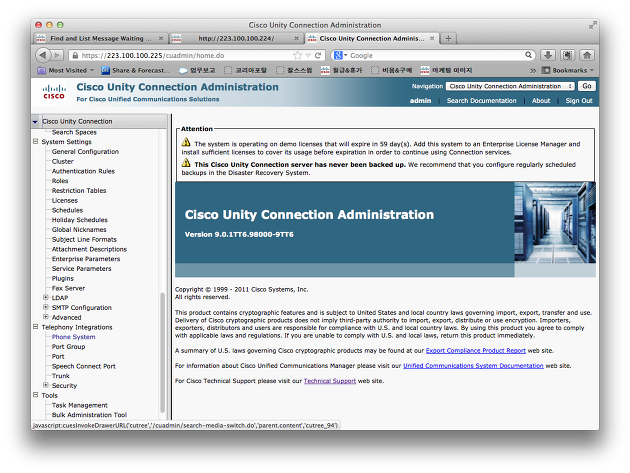Select the Cisco Unity Connection Adminis tab

(x=372, y=38)
